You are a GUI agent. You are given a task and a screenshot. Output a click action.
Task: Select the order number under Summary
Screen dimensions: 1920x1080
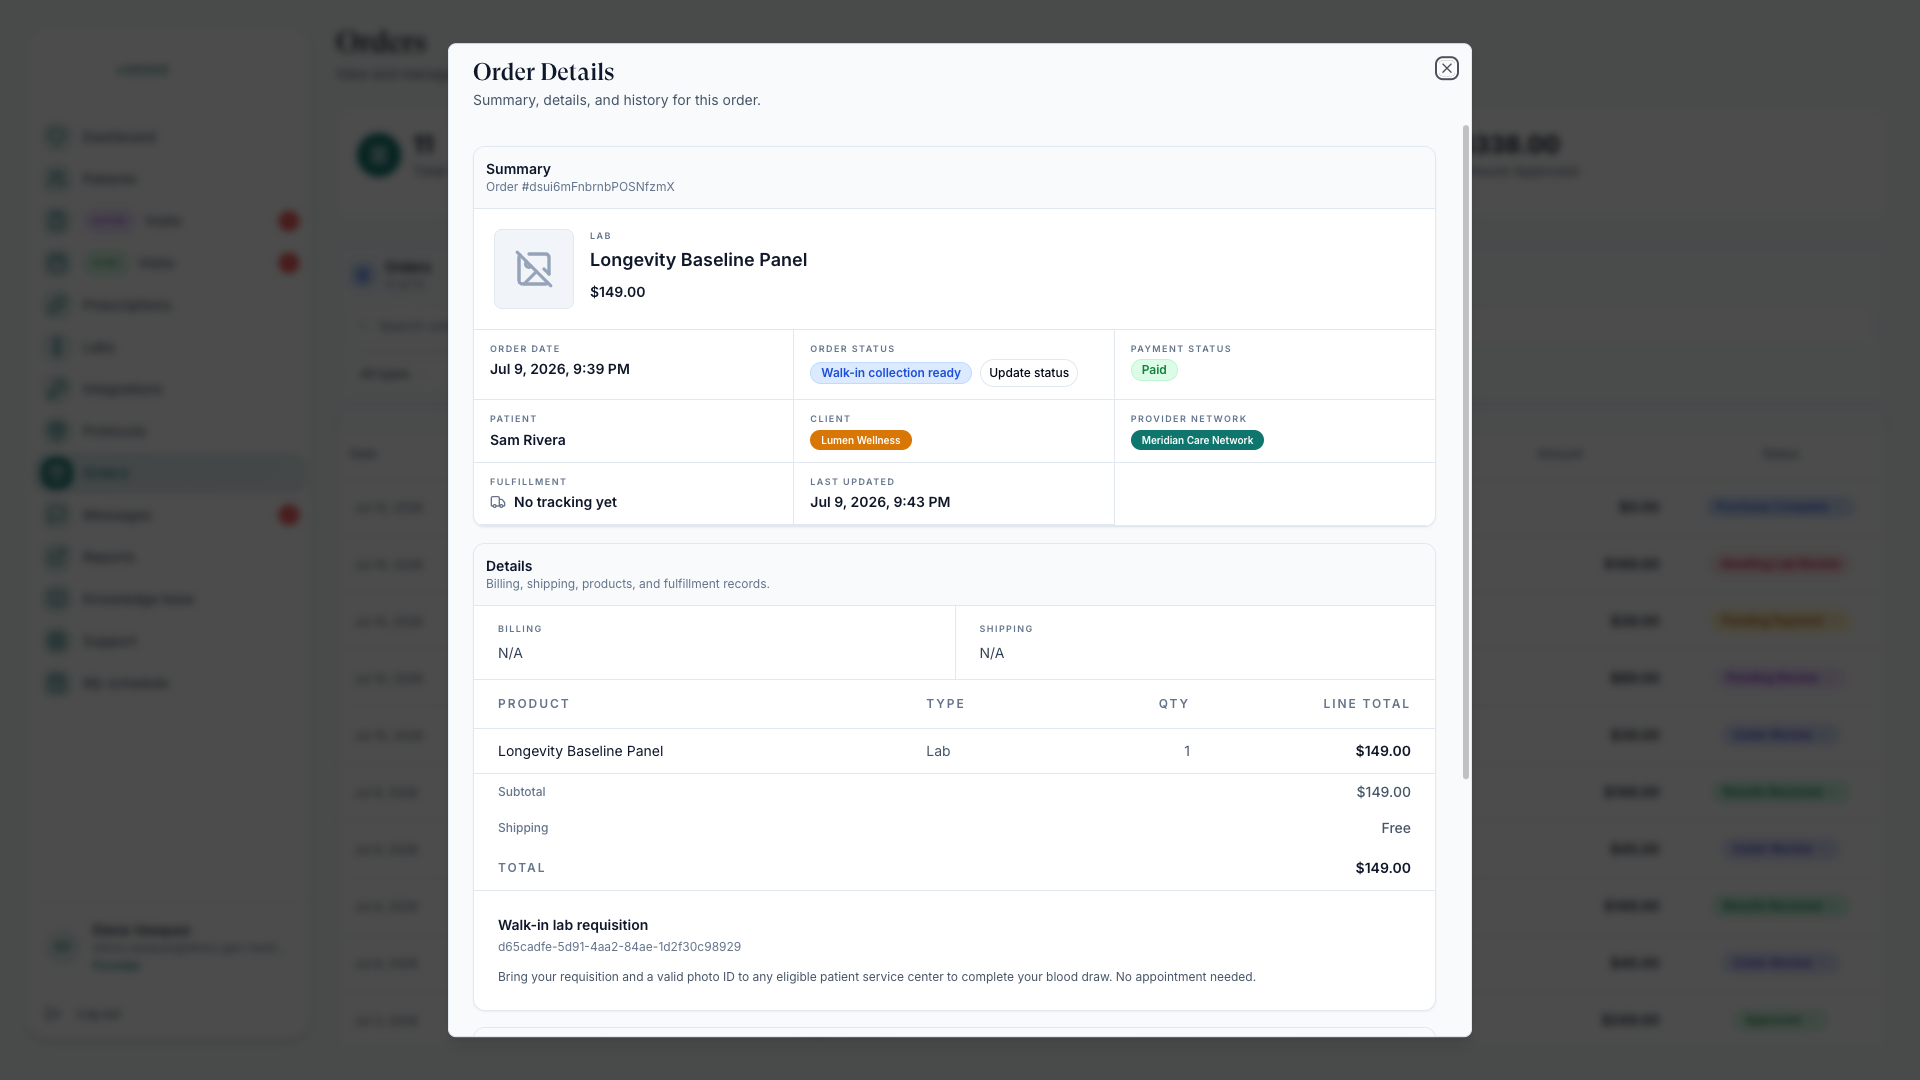pyautogui.click(x=580, y=187)
